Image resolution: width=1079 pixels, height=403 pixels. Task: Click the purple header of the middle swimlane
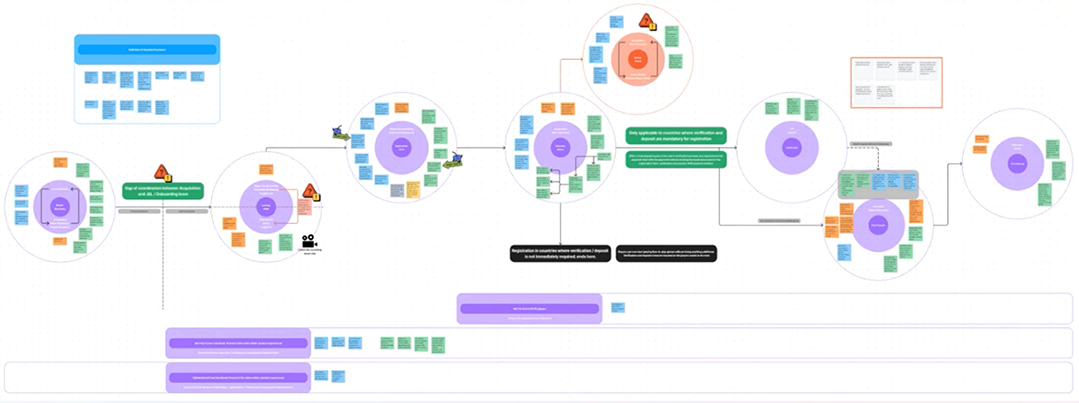click(238, 343)
